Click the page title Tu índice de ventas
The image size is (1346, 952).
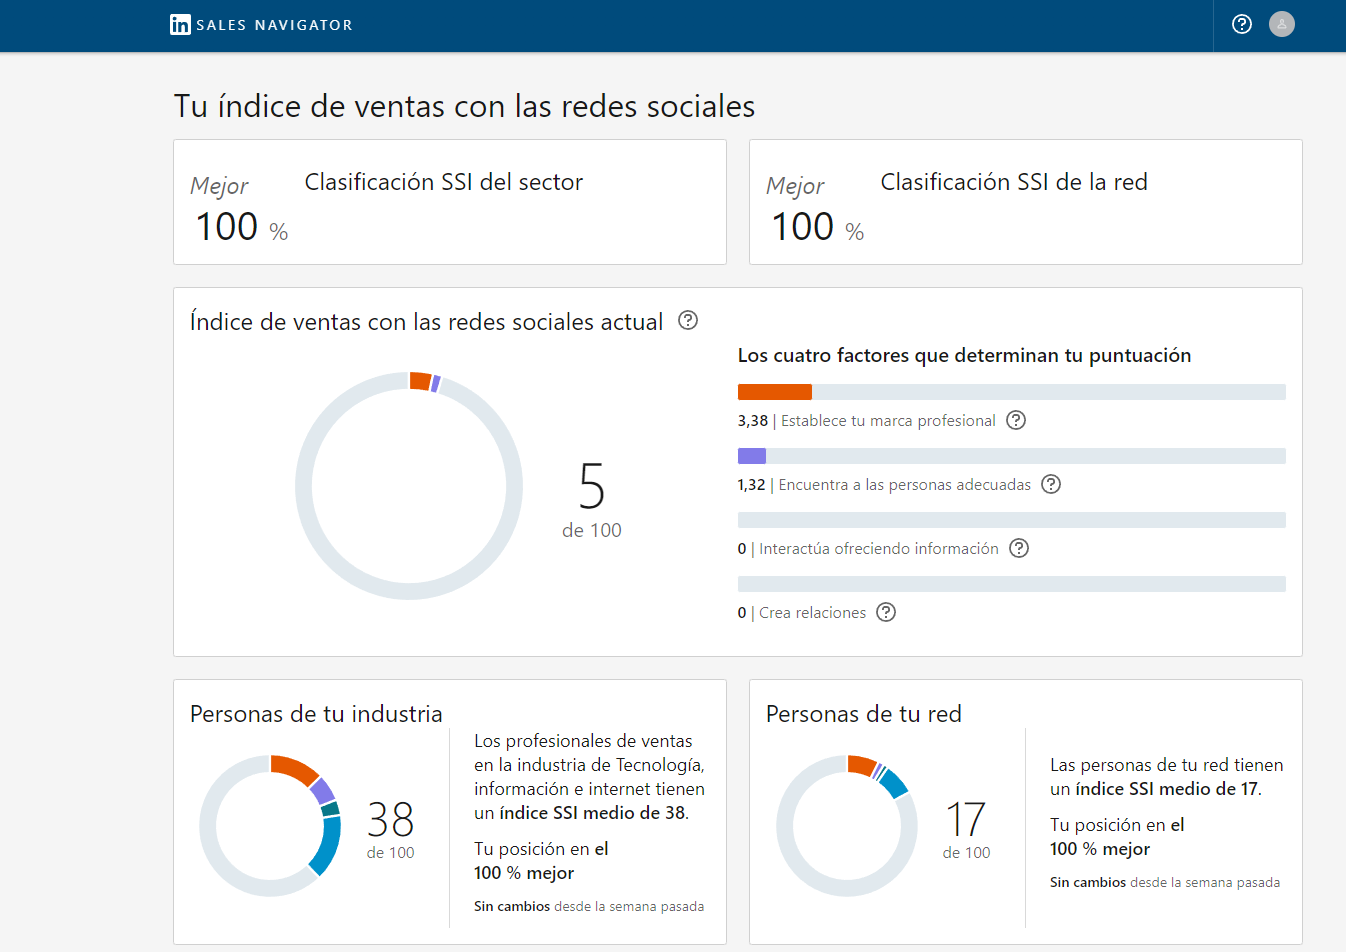[x=464, y=106]
